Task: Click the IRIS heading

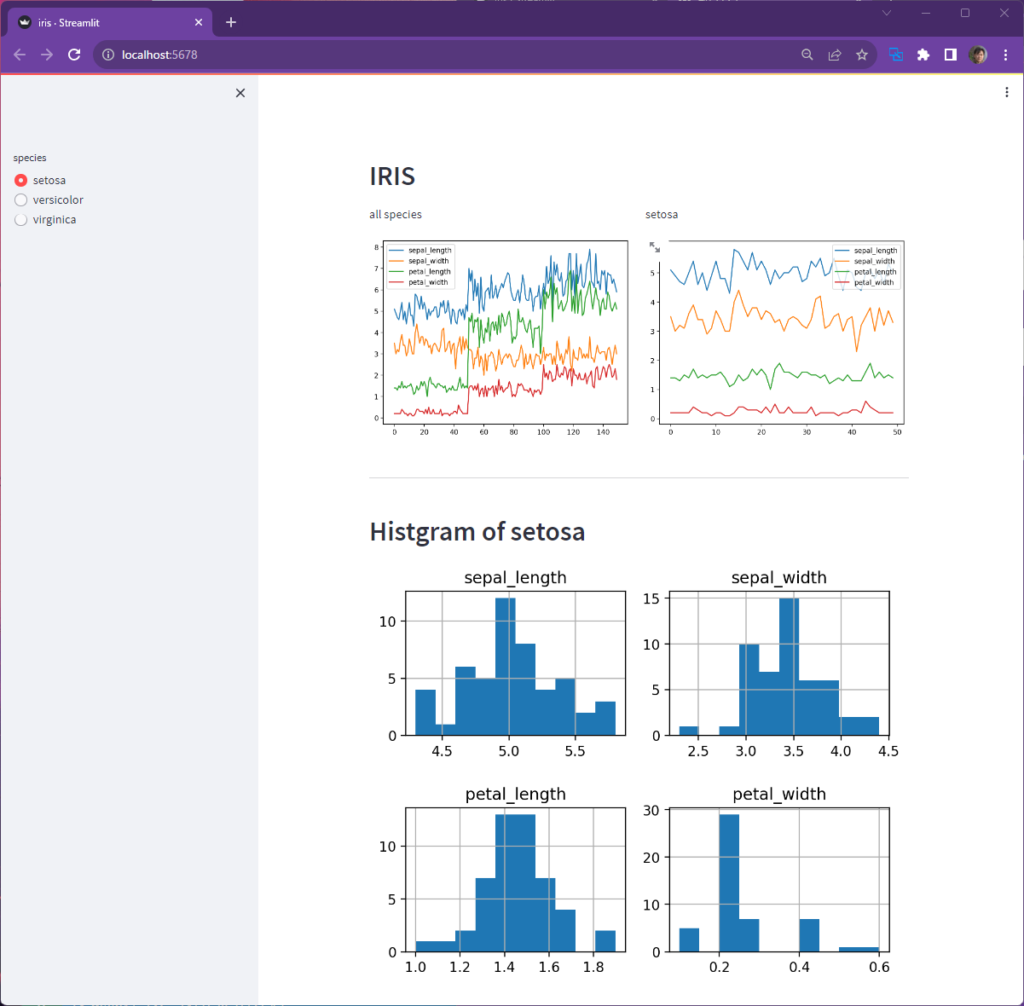Action: 392,176
